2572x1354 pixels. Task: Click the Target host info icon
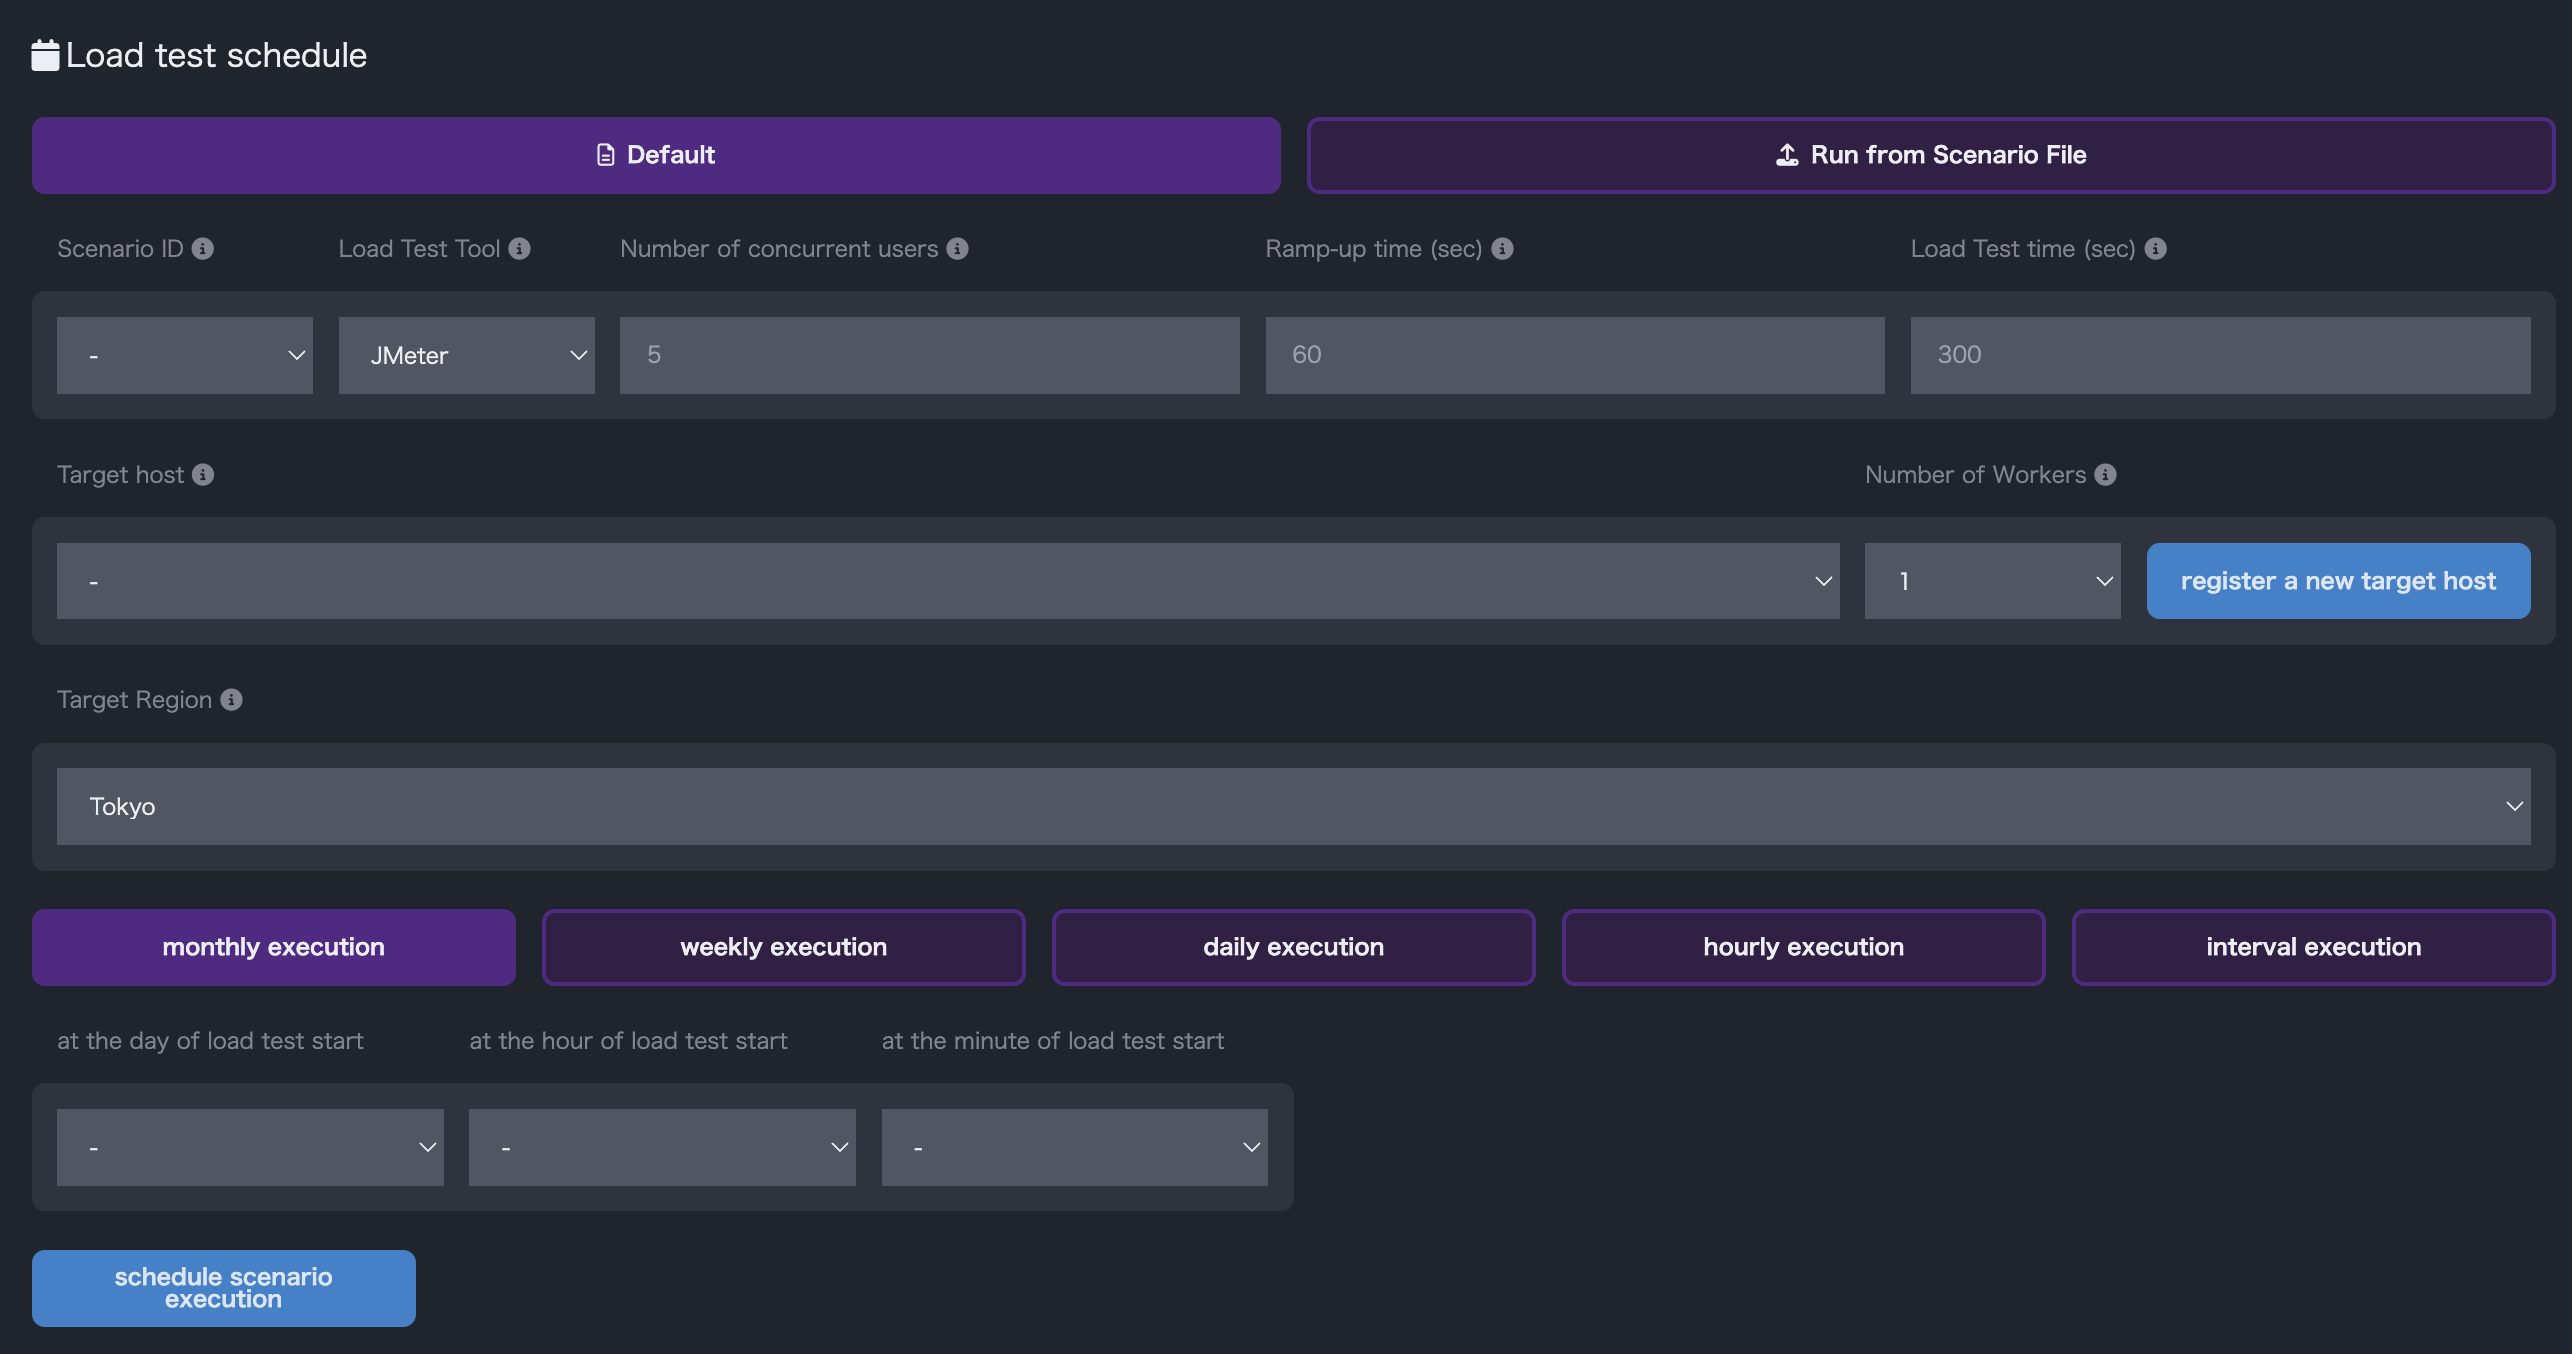pos(203,475)
